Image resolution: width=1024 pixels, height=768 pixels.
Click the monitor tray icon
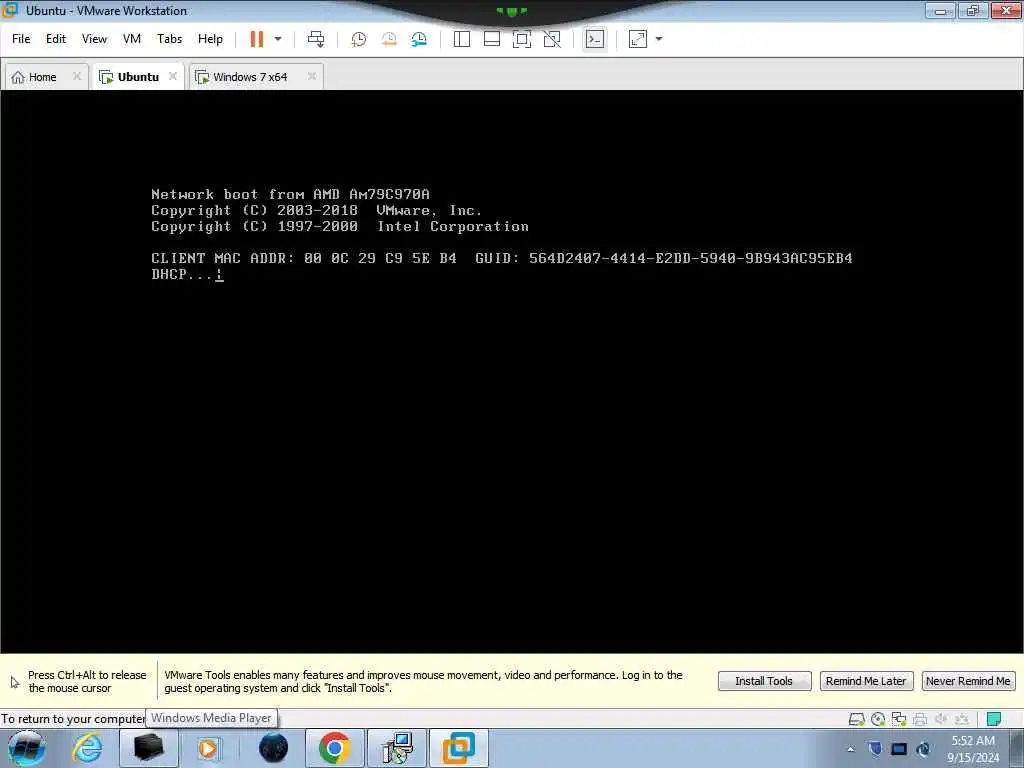tap(899, 749)
